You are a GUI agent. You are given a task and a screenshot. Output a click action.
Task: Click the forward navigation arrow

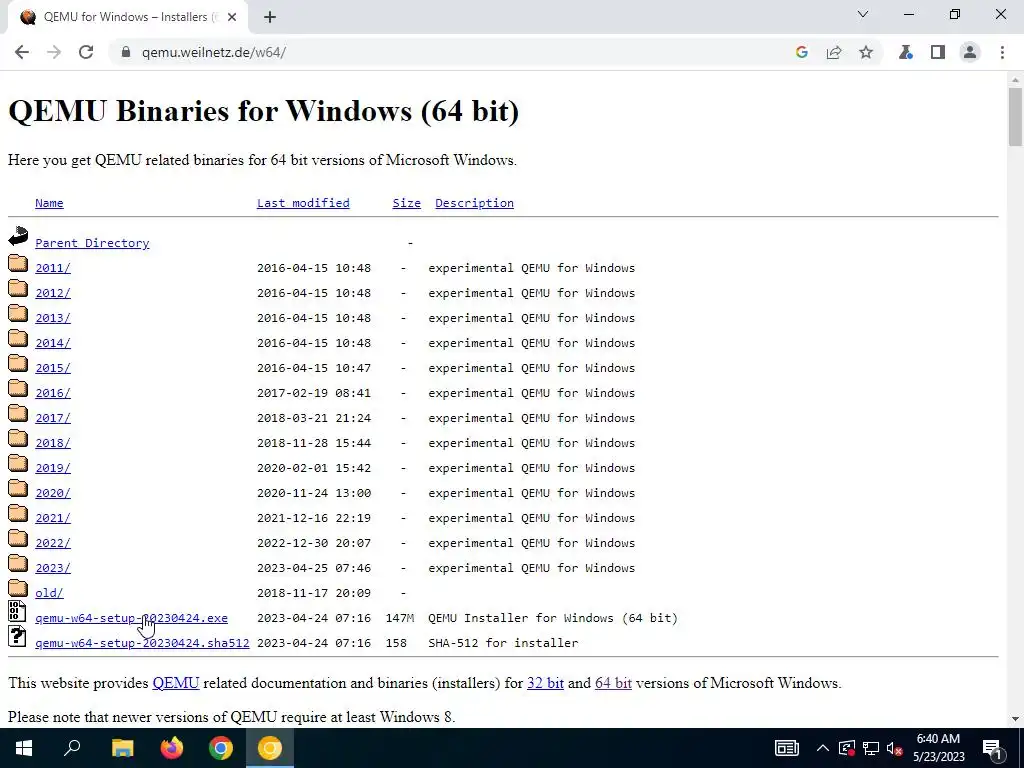click(54, 52)
